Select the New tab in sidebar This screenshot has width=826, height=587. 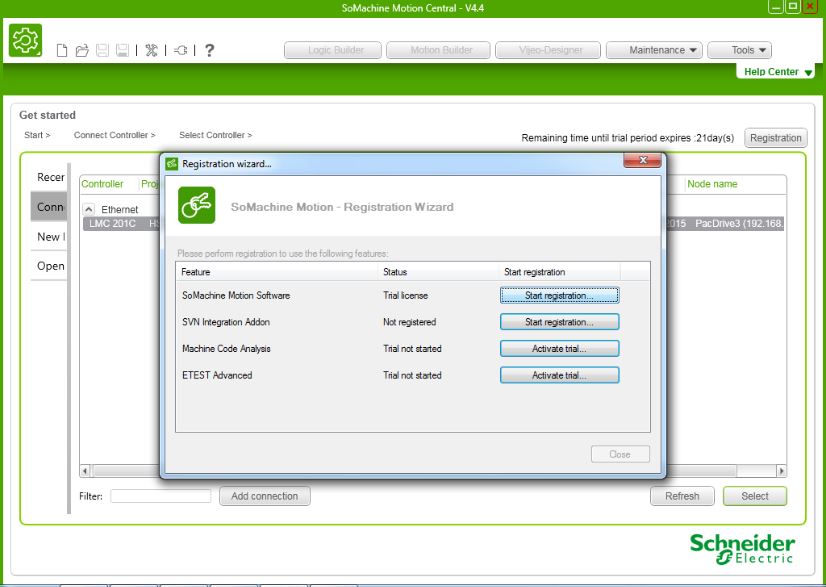(x=50, y=237)
